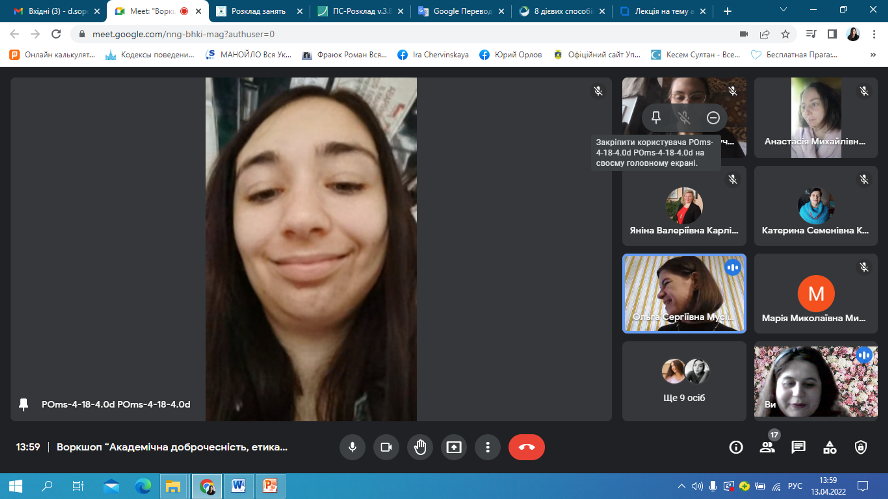Screen dimensions: 888x499
Task: Select your own self-view tile
Action: (816, 381)
